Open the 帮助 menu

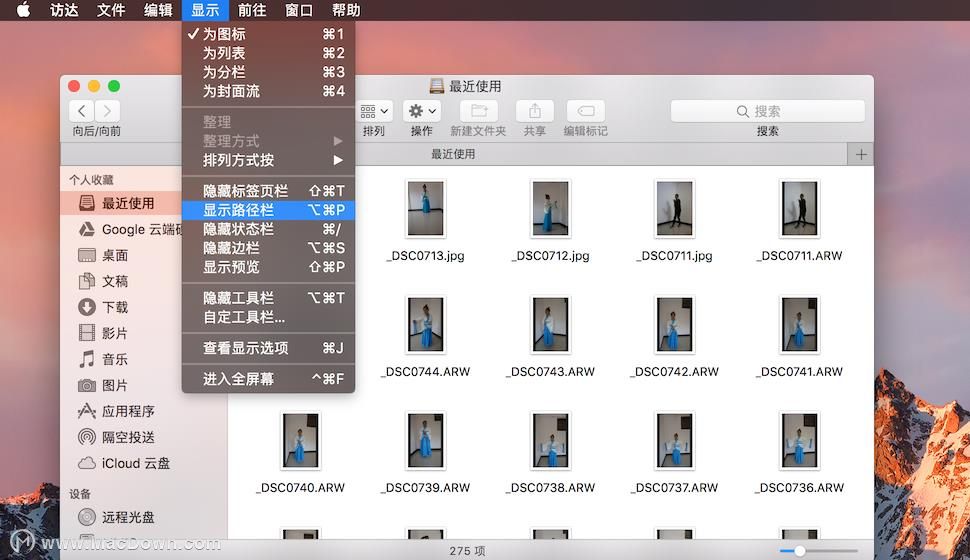tap(346, 10)
